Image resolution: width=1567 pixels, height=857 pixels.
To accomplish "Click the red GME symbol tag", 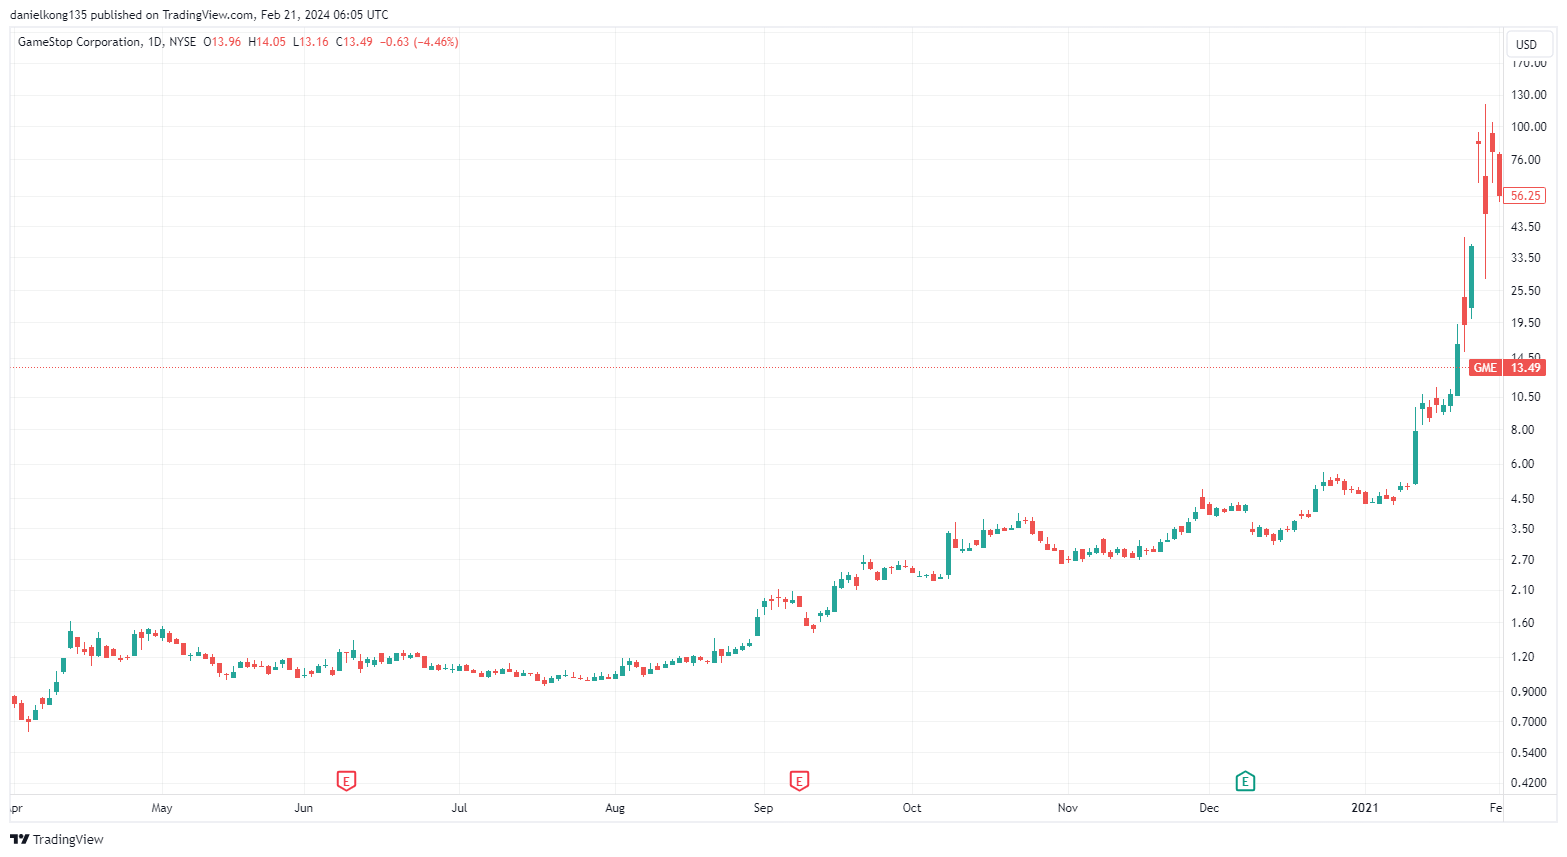I will (1485, 368).
